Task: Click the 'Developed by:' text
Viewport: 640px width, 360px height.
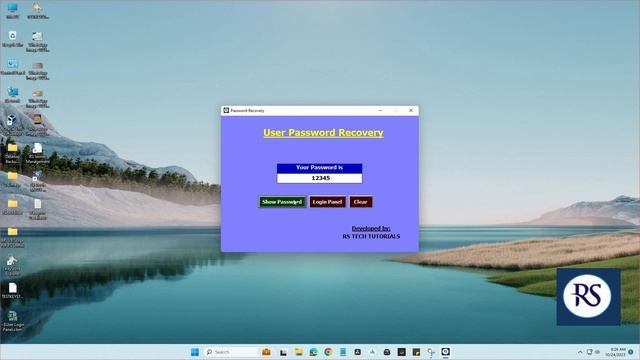Action: point(371,229)
